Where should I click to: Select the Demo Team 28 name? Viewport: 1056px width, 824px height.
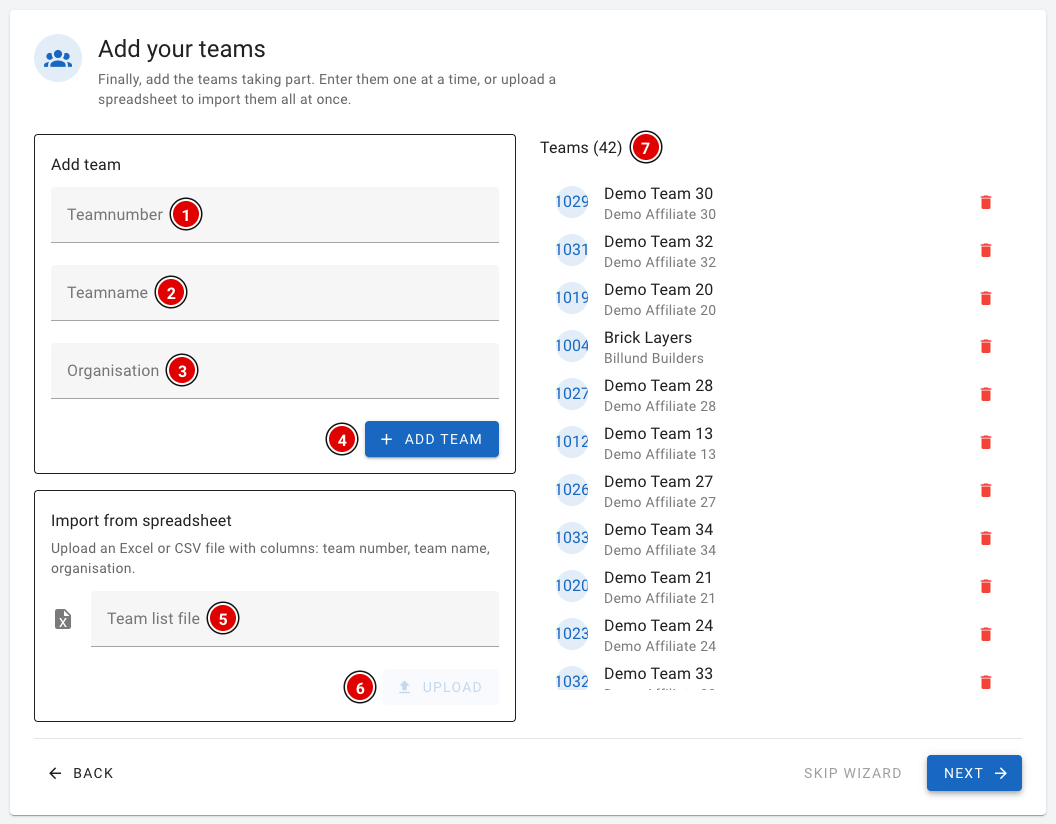(x=658, y=386)
